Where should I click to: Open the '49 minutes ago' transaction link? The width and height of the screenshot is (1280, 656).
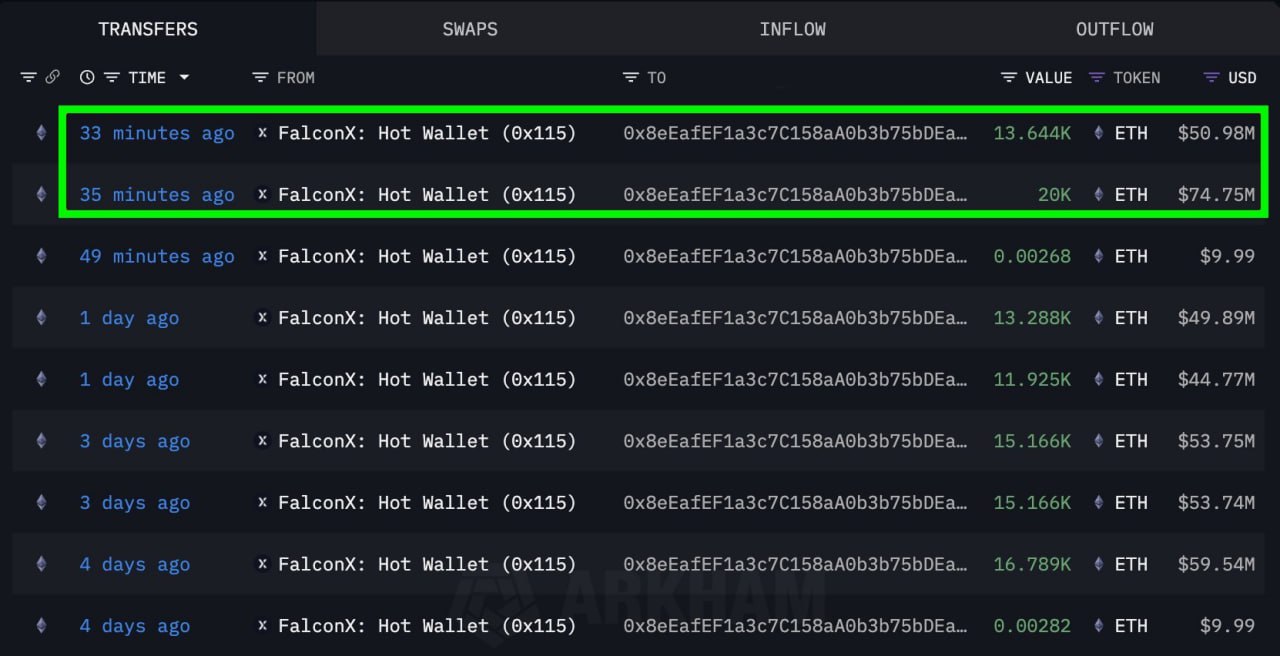157,256
